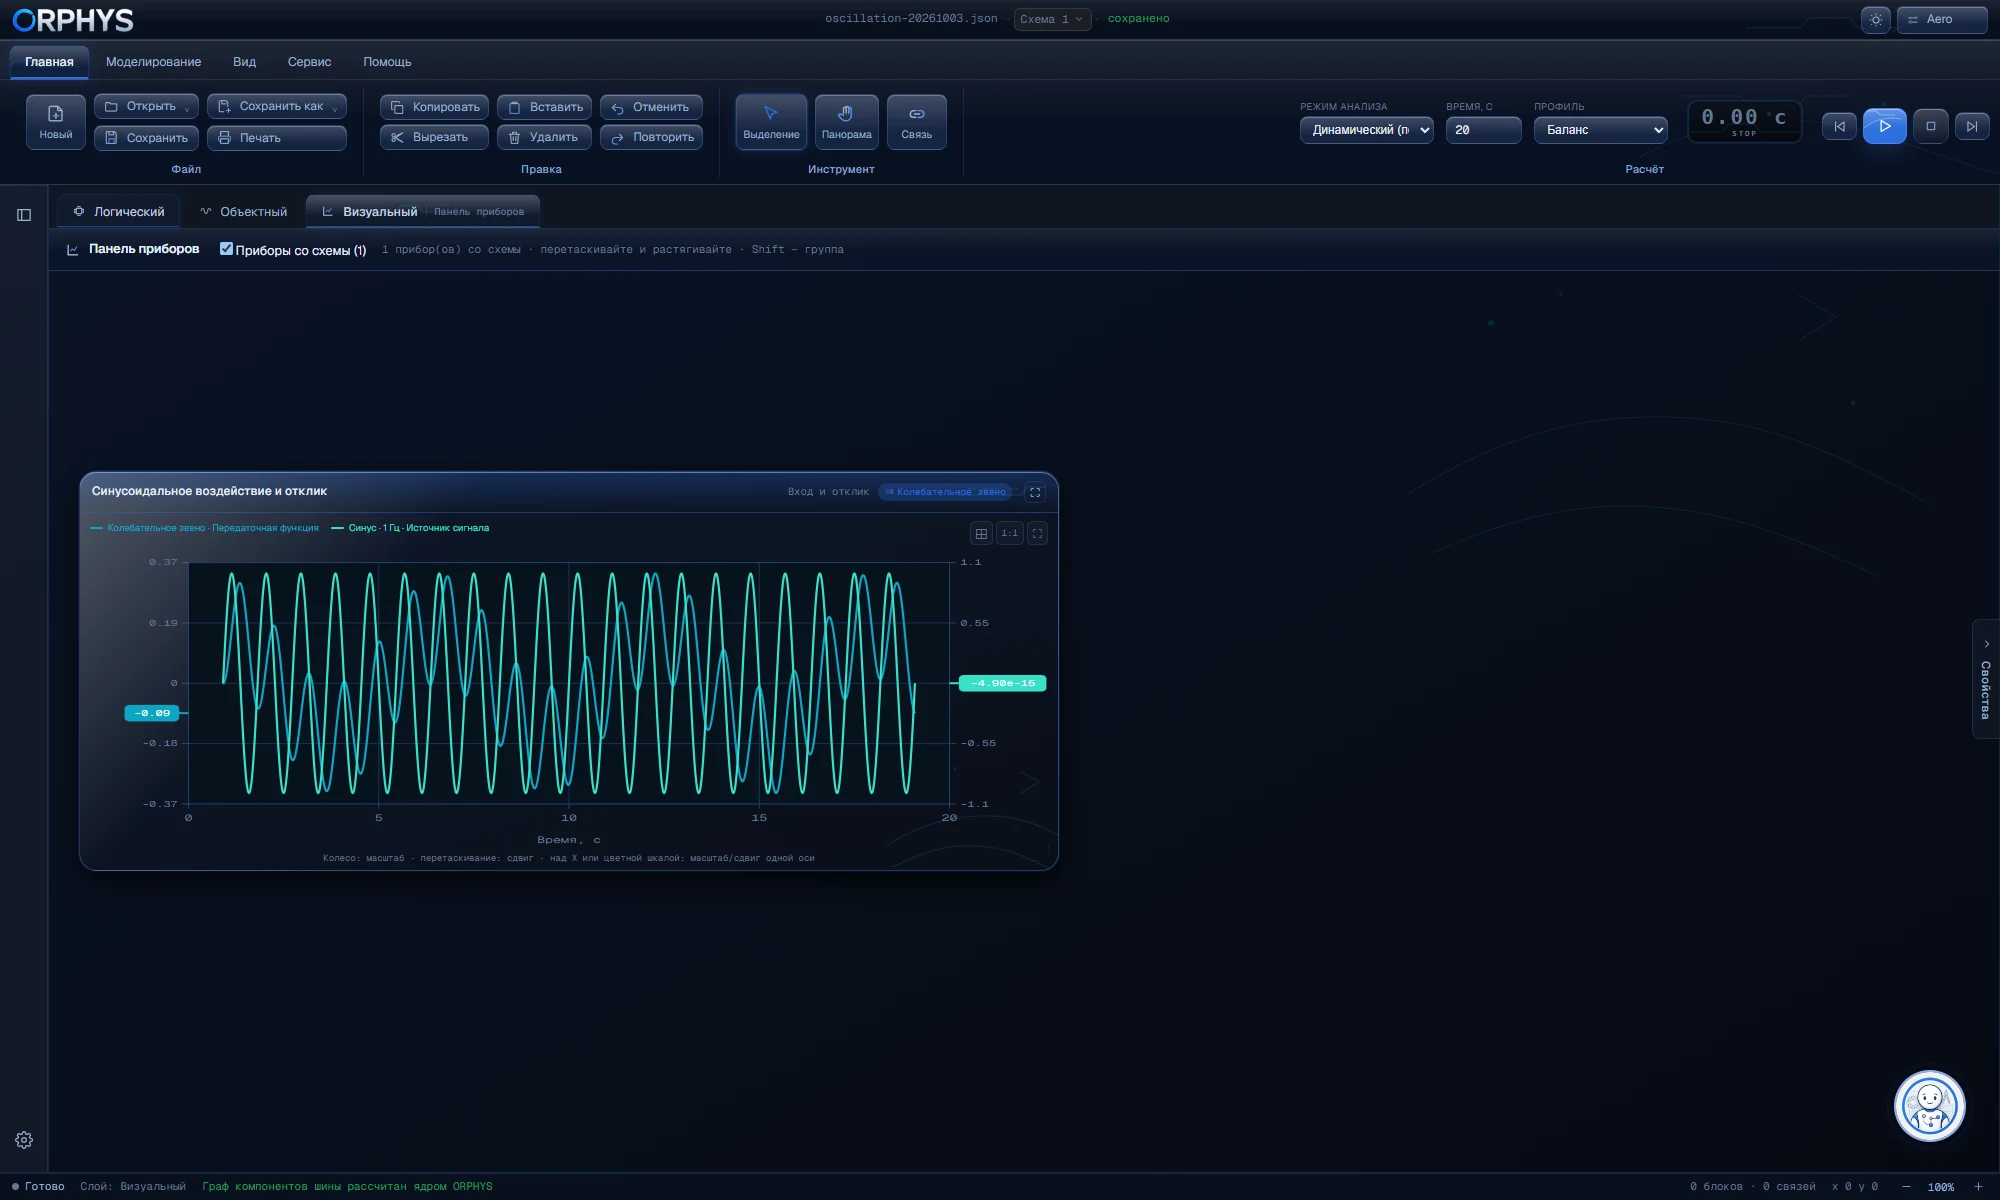The height and width of the screenshot is (1200, 2000).
Task: Switch to the Объектный layer tab
Action: point(244,212)
